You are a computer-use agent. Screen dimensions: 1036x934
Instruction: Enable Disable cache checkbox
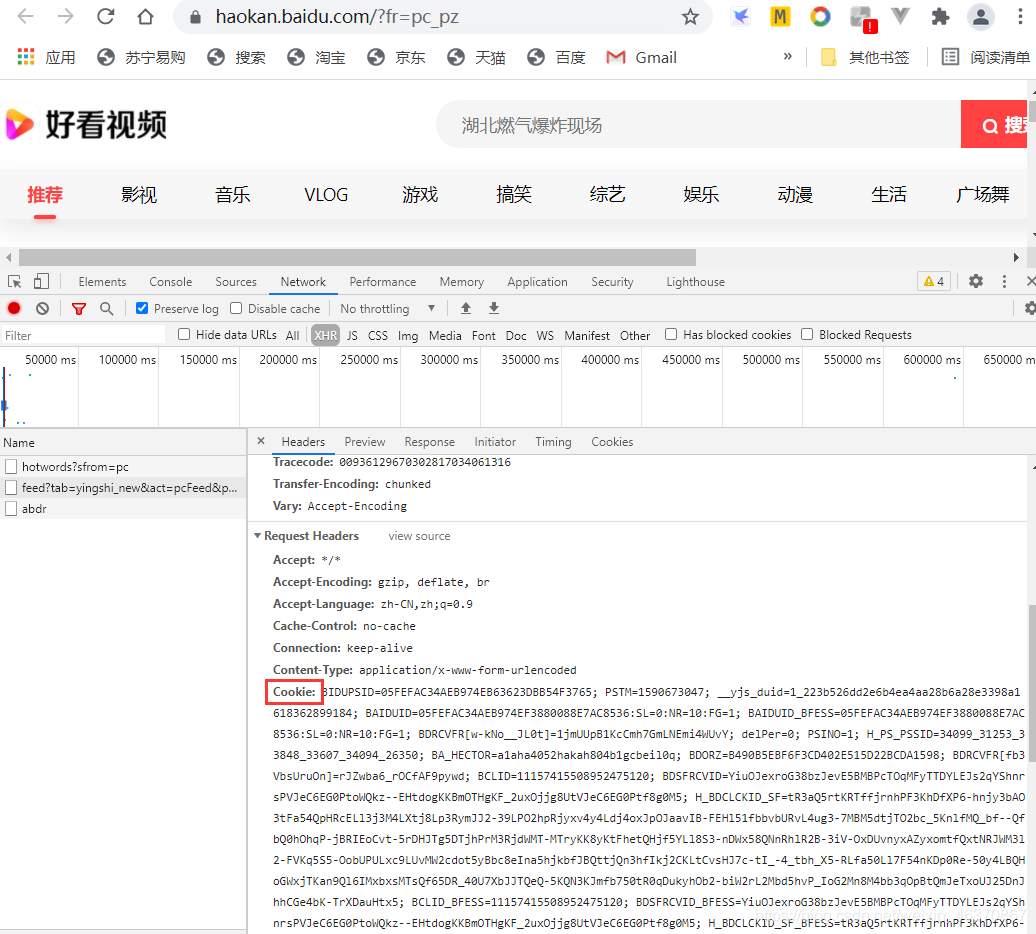(236, 308)
